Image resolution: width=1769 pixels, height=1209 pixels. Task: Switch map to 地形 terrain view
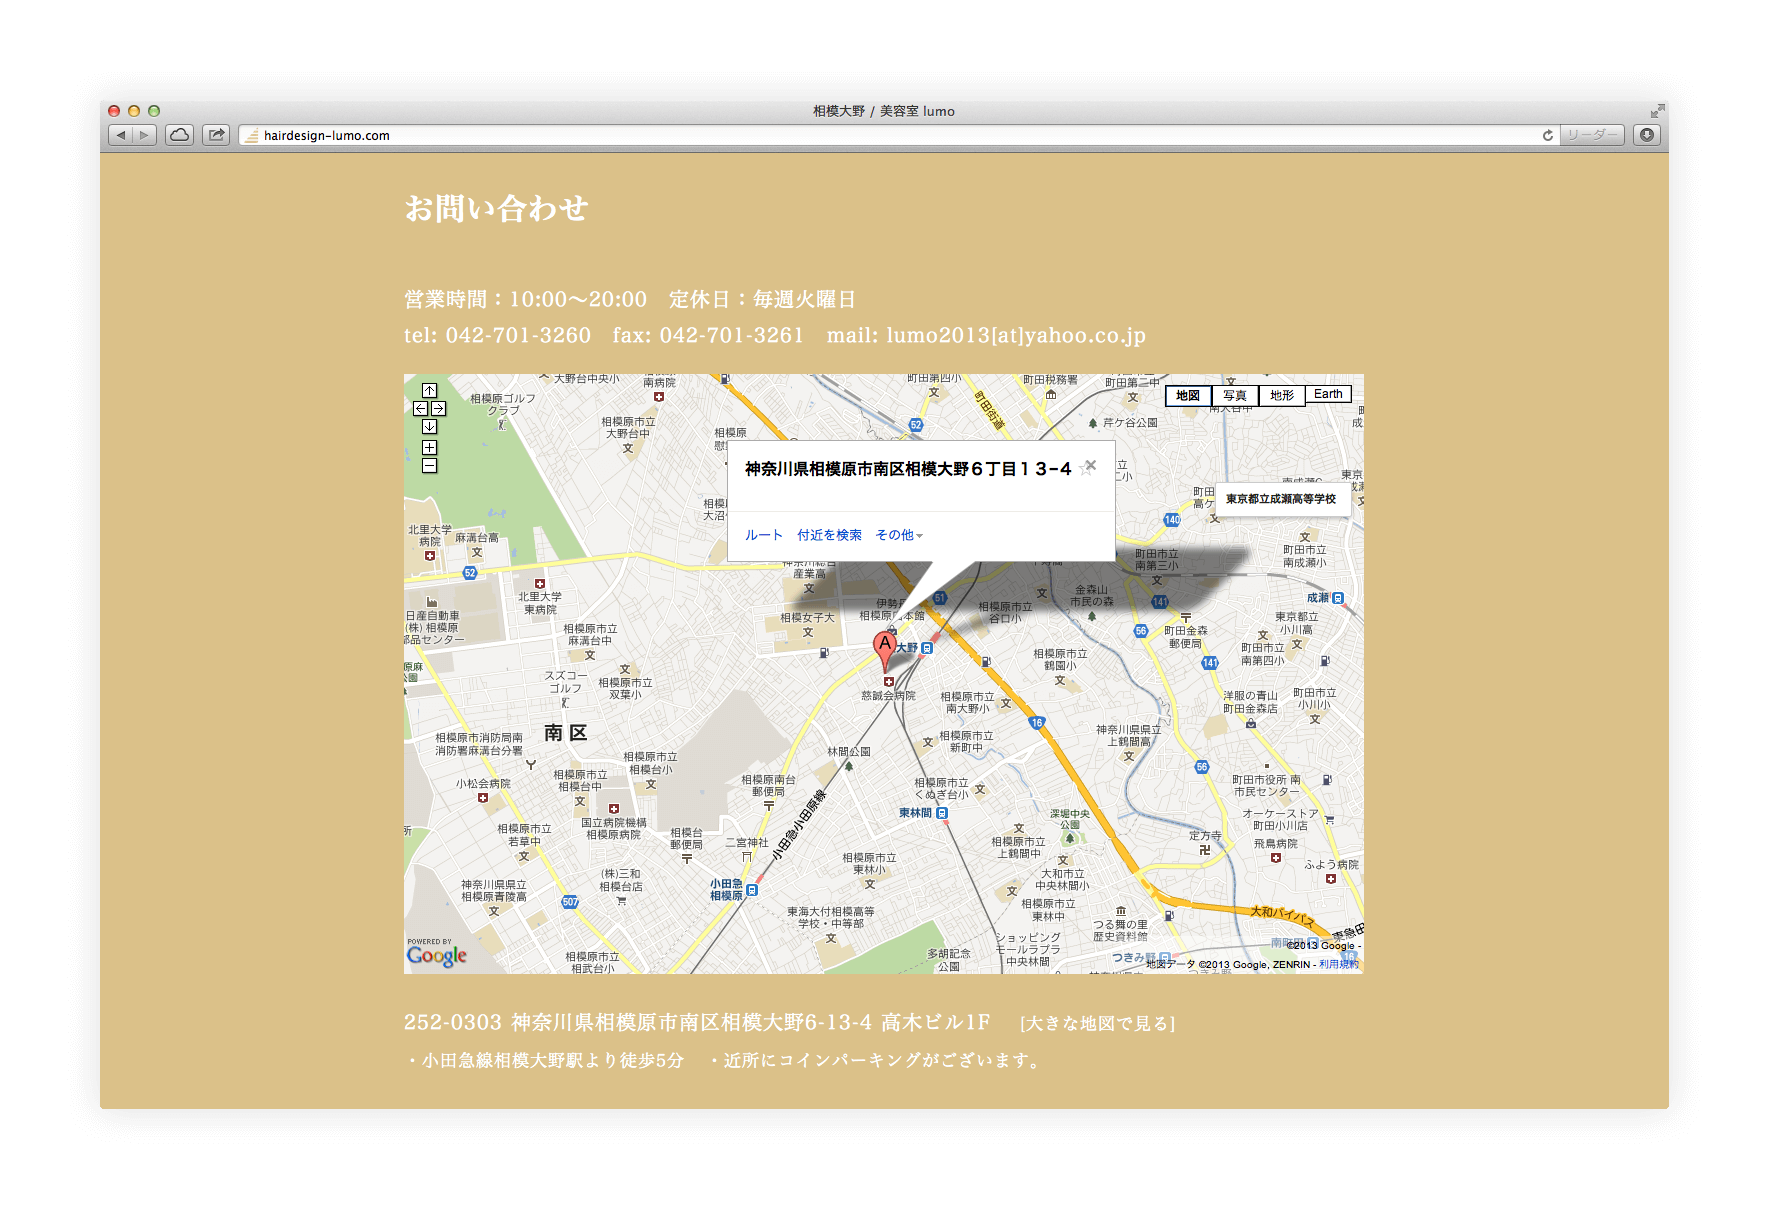pyautogui.click(x=1282, y=395)
